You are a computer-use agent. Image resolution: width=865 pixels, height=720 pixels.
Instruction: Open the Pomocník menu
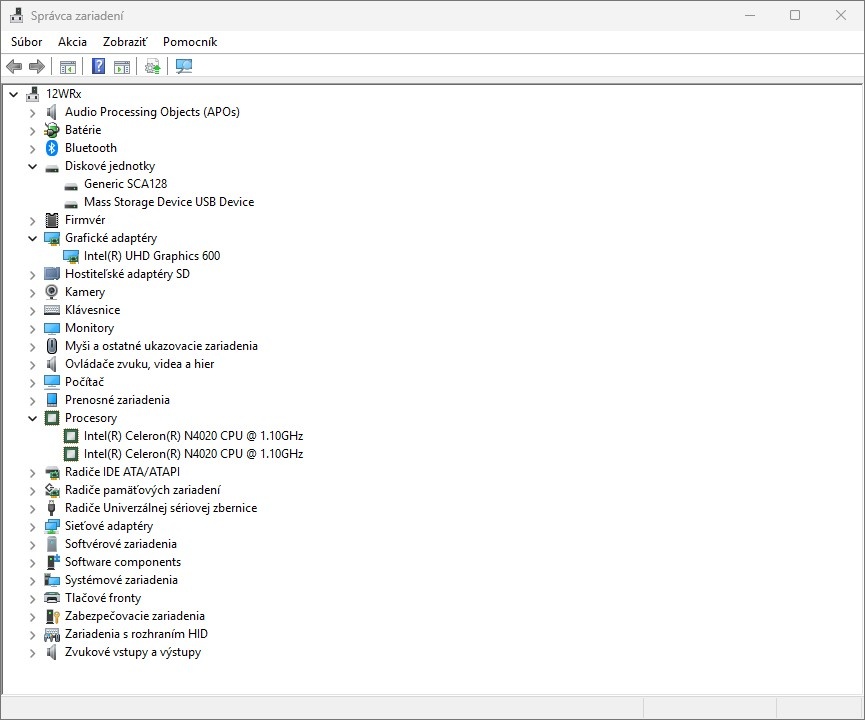(x=189, y=42)
